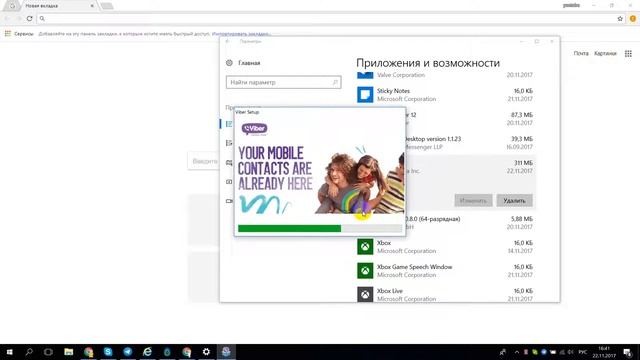Click the Viber logo in setup window
640x360 pixels.
coord(254,129)
